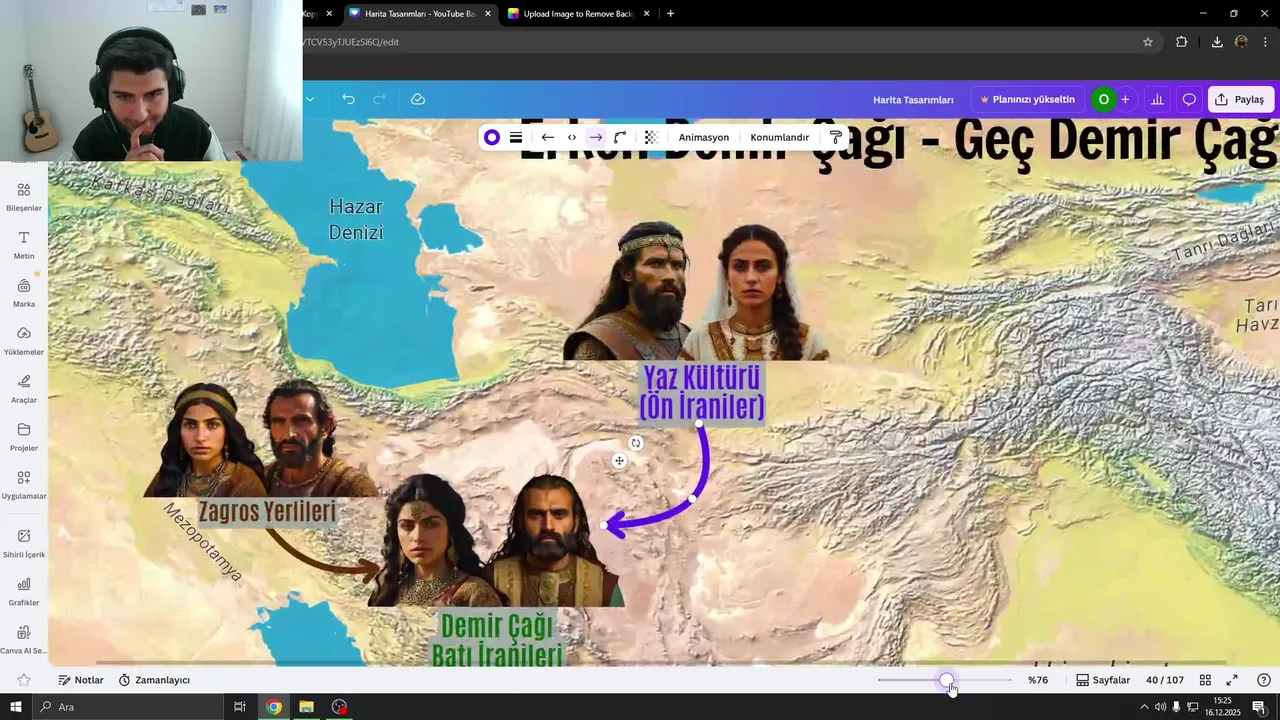
Task: Expand the file menu chevron
Action: click(x=310, y=99)
